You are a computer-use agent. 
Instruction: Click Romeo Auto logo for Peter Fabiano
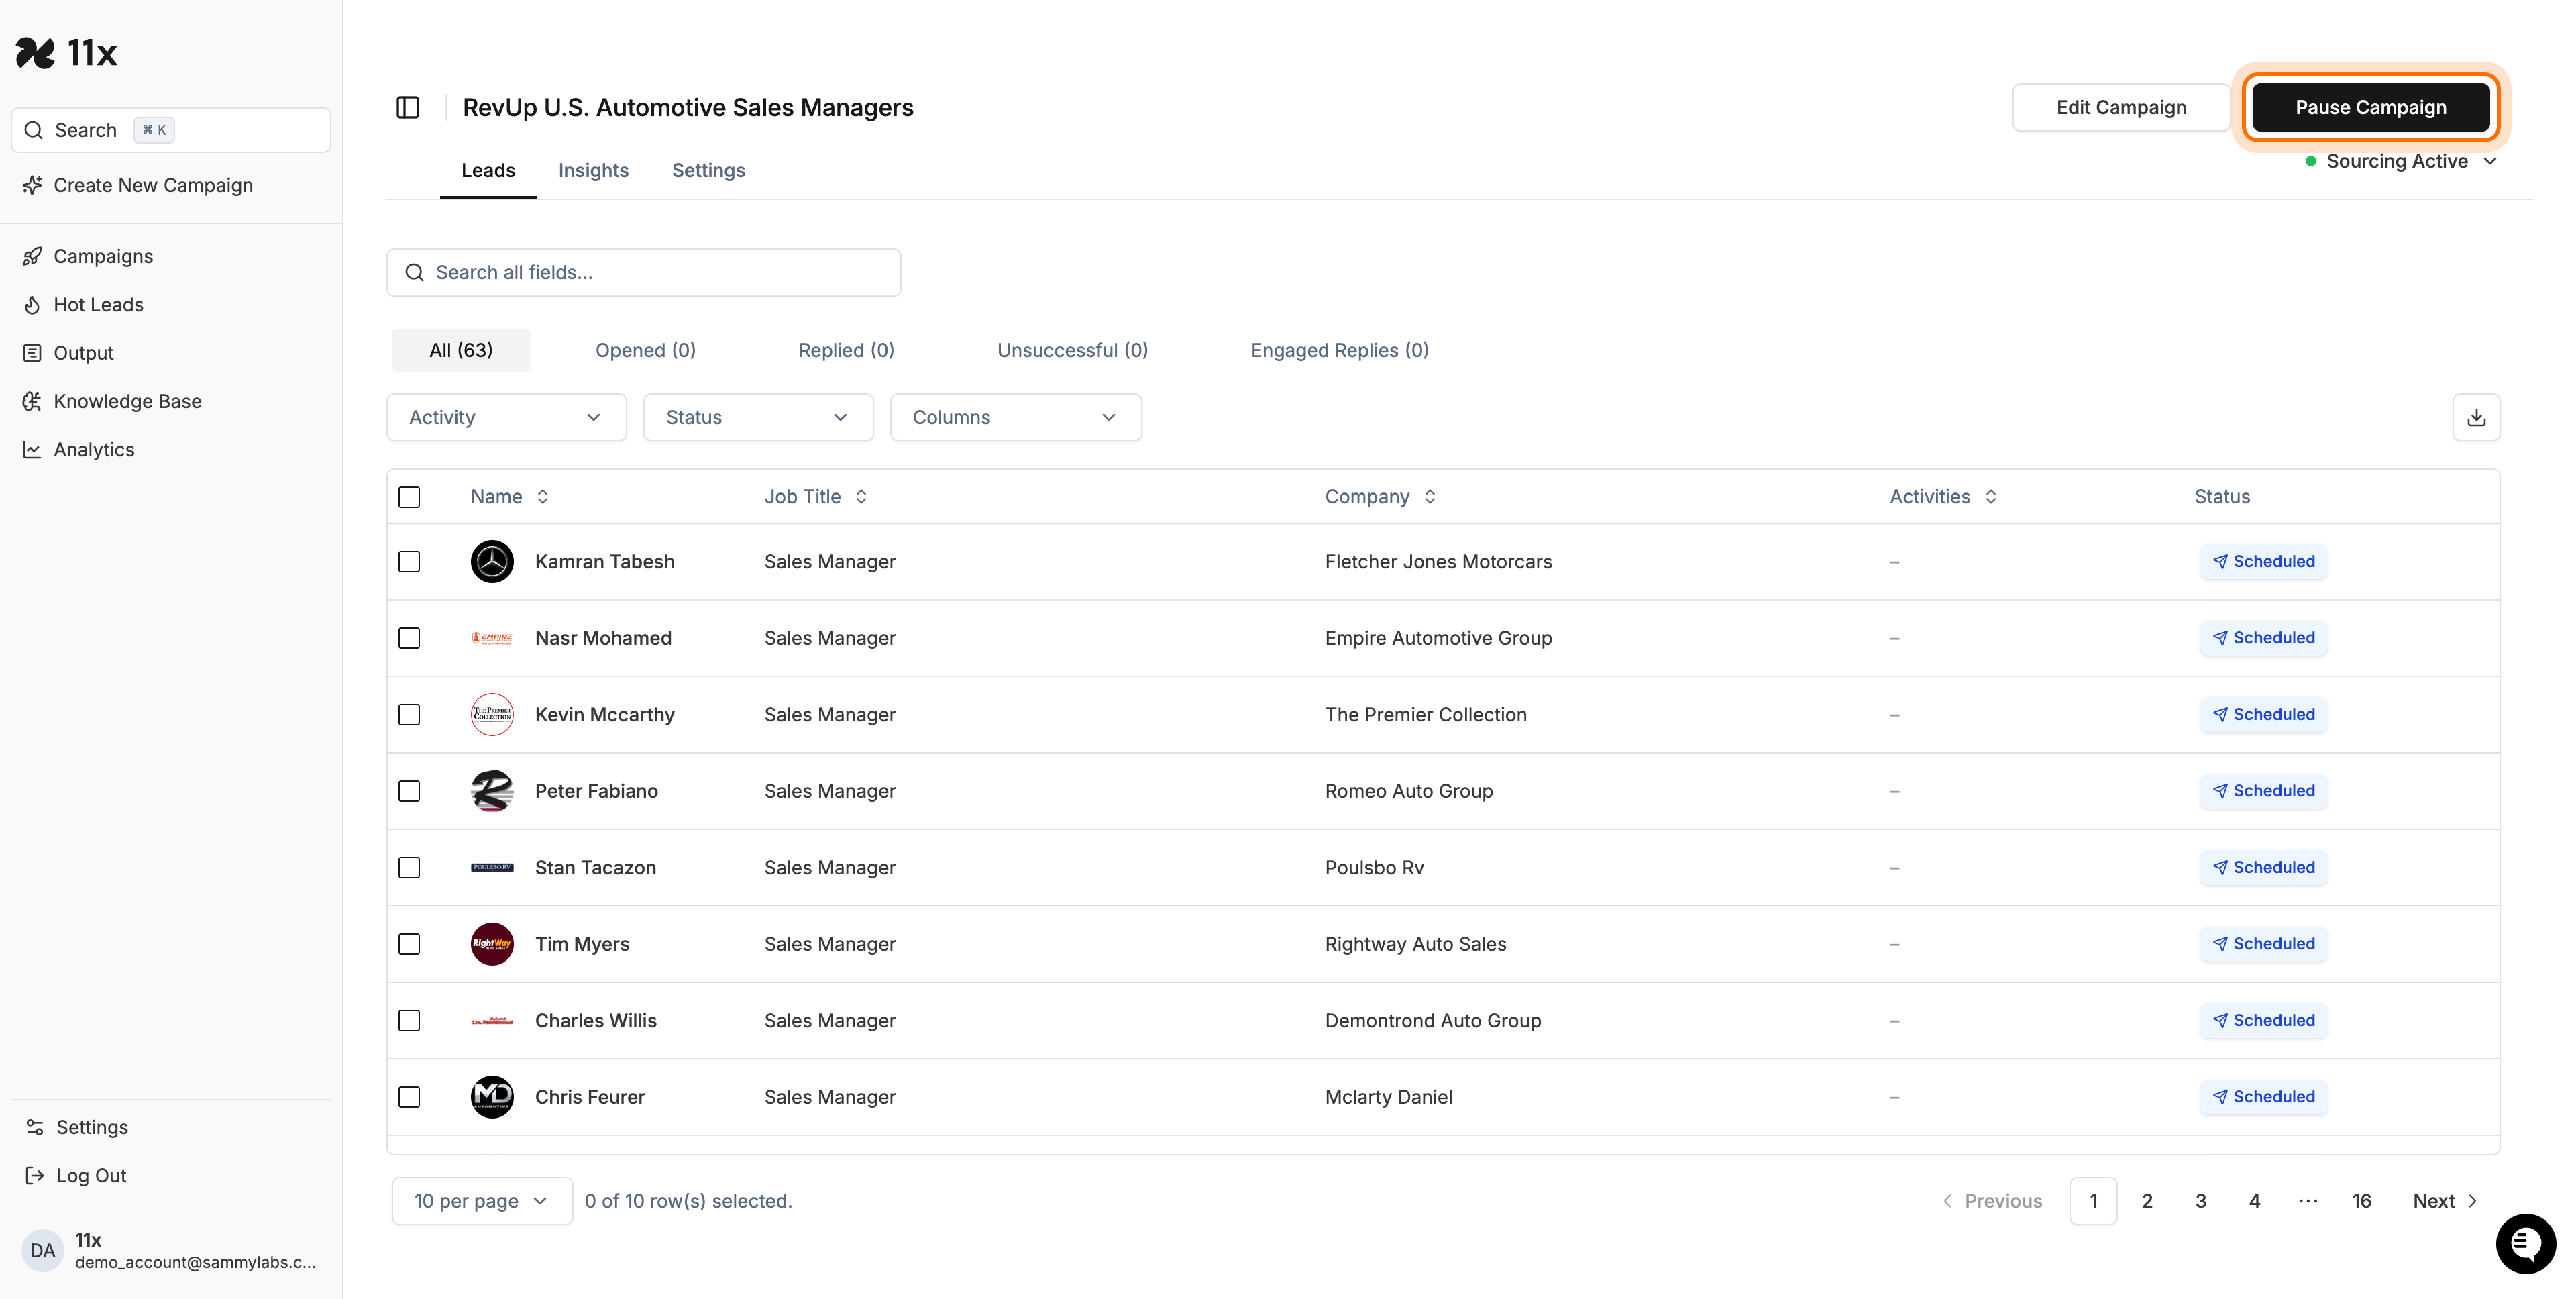click(492, 791)
